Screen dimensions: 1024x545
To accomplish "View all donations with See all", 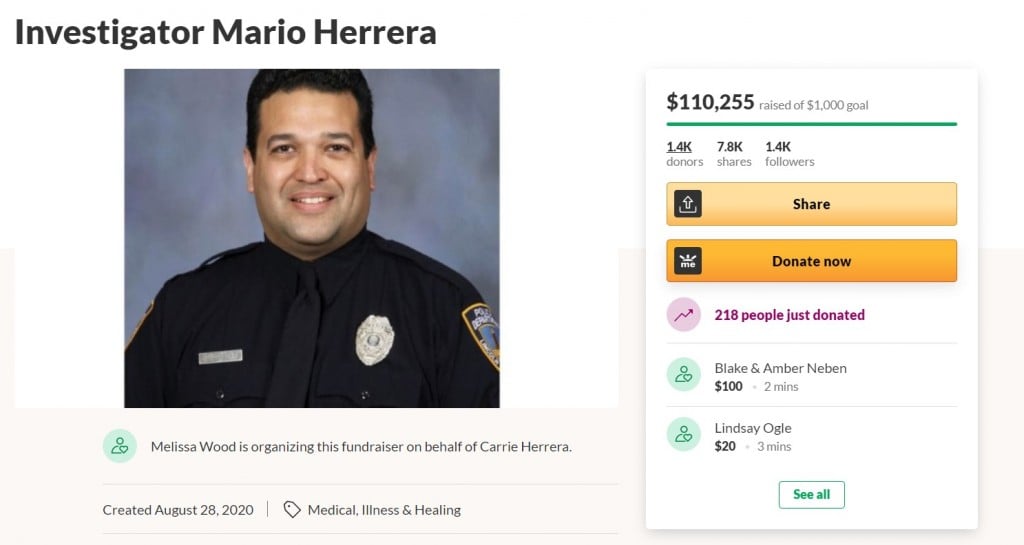I will [x=812, y=495].
